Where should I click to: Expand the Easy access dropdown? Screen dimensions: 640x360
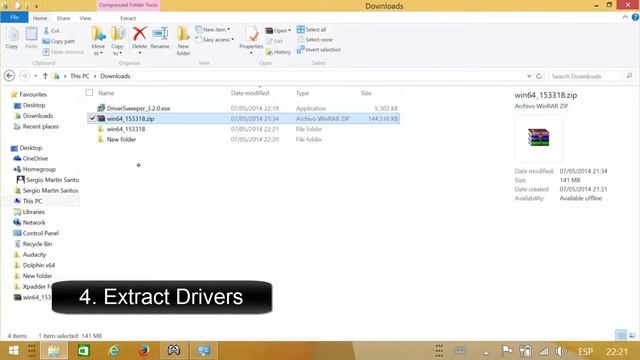click(215, 40)
